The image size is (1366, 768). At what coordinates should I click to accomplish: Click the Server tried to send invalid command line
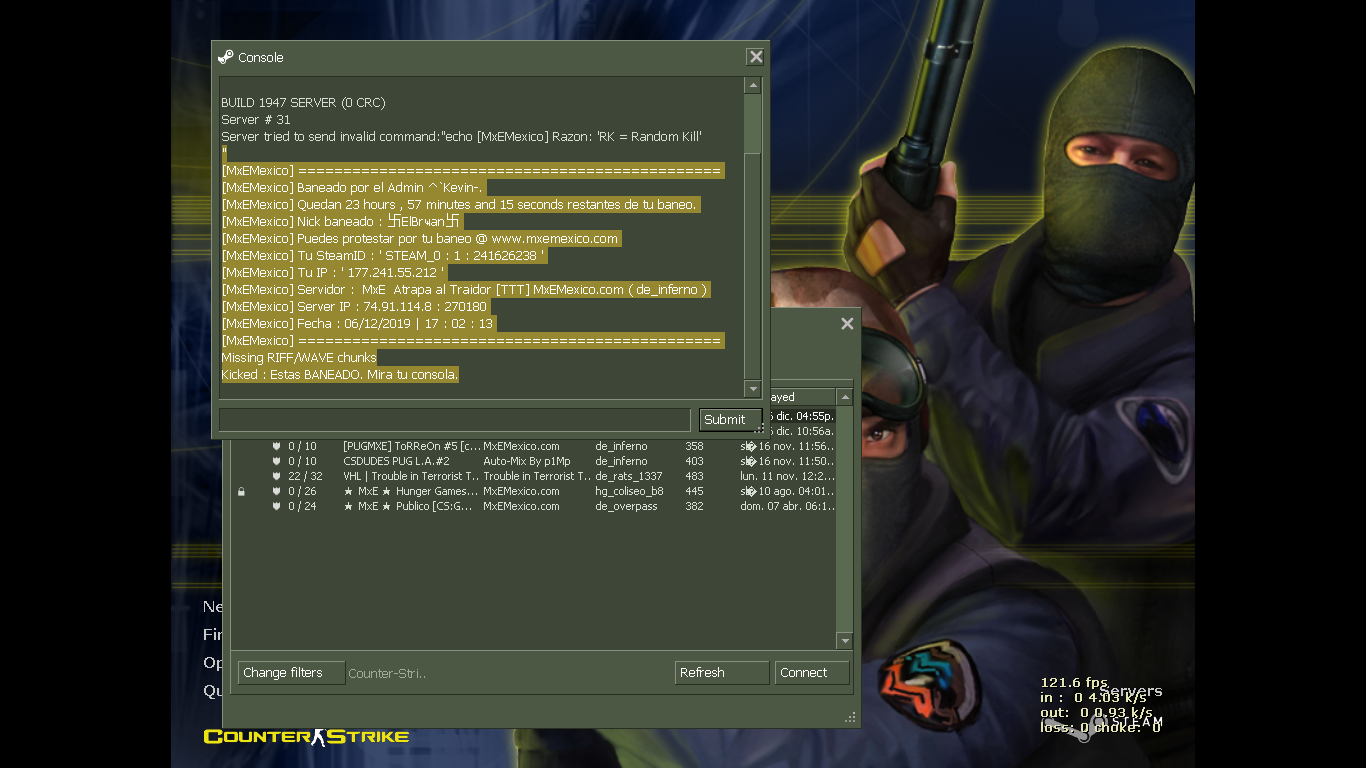[461, 136]
